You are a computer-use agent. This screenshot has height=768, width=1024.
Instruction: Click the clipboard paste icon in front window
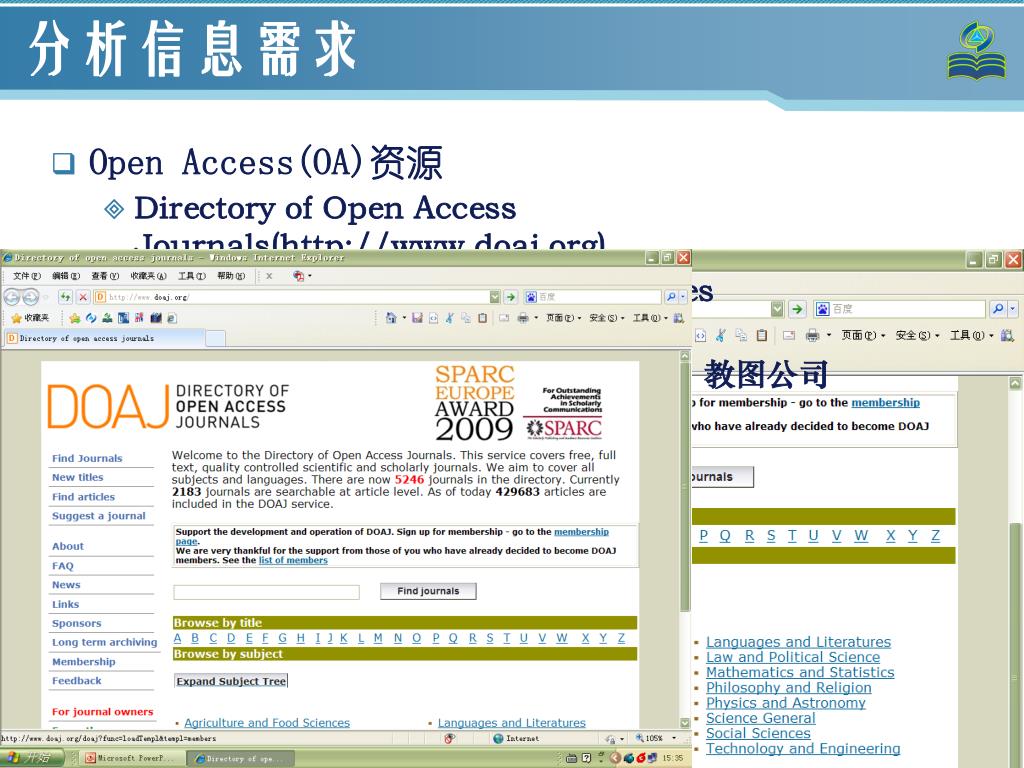coord(483,318)
